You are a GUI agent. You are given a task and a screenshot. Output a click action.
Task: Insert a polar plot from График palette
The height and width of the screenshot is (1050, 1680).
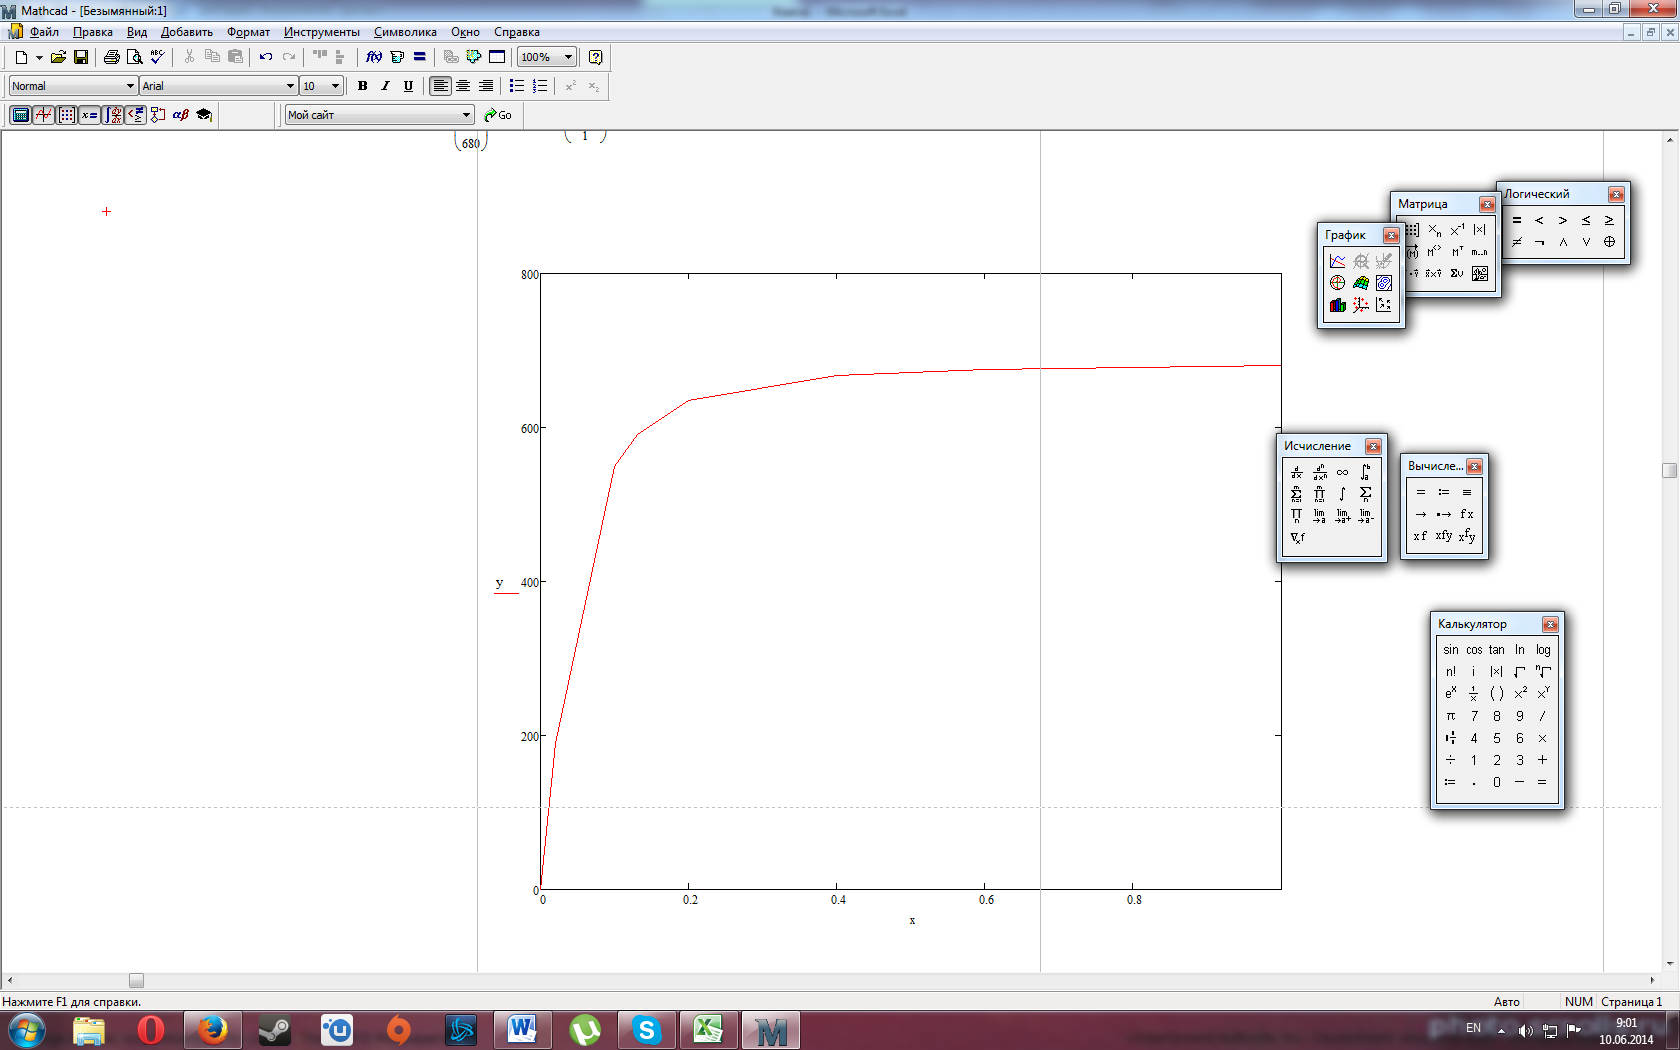point(1337,283)
